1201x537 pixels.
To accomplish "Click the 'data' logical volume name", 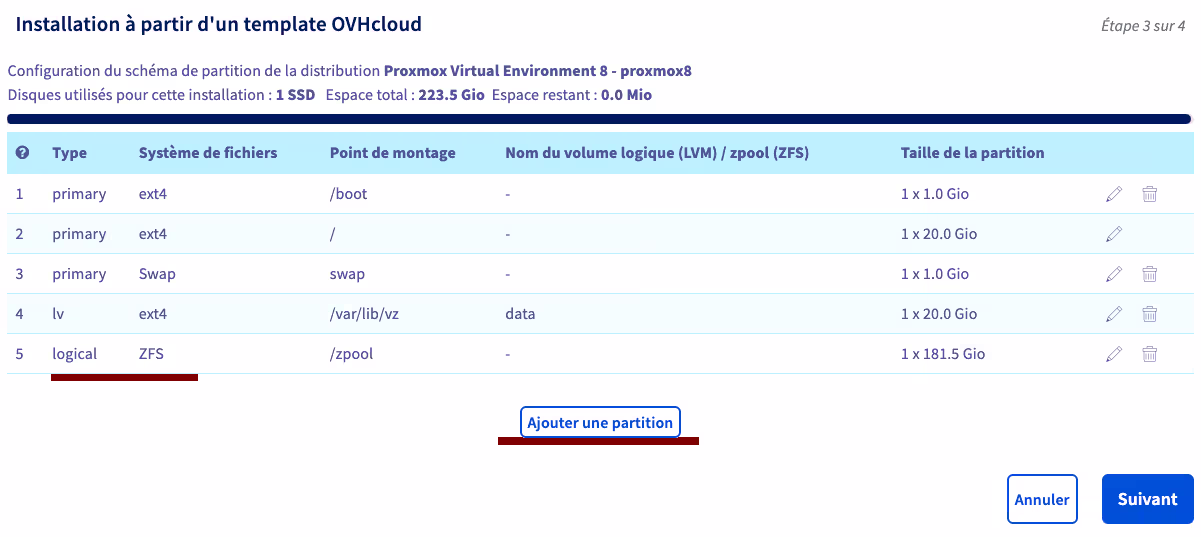I will click(520, 314).
